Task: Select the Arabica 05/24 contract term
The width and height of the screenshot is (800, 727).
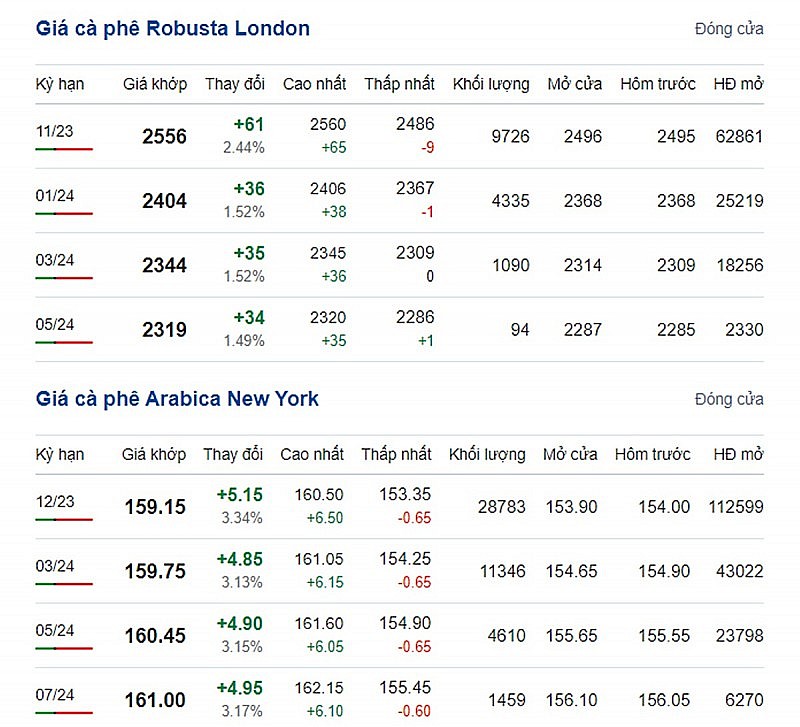Action: (55, 631)
